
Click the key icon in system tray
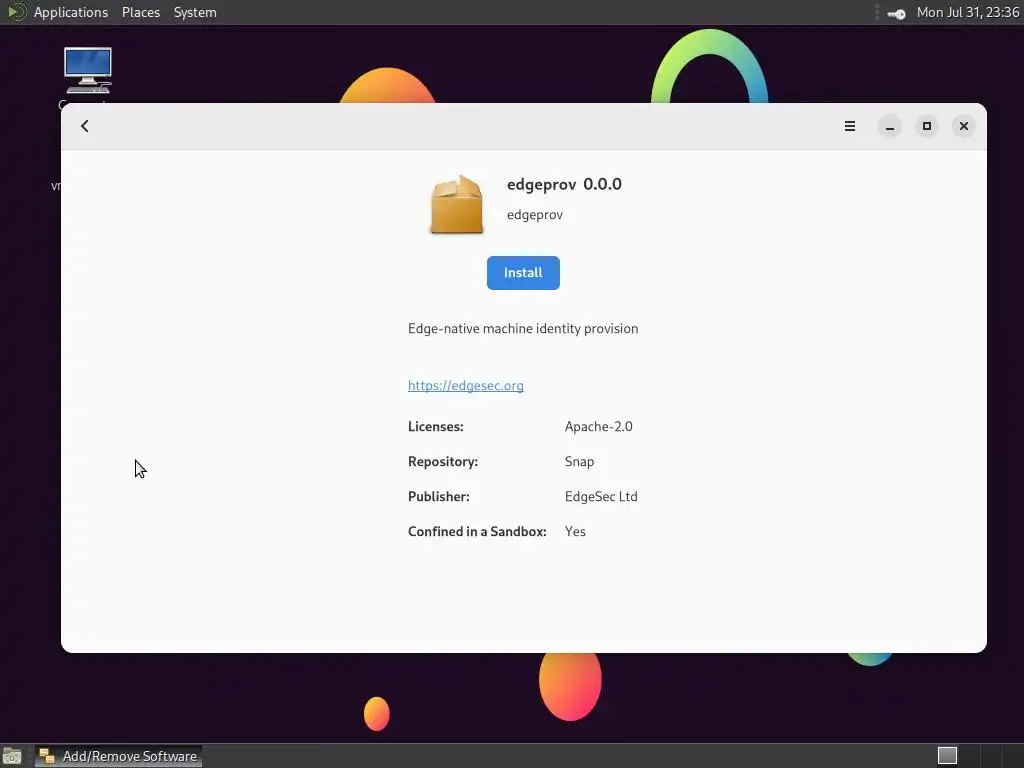[897, 13]
